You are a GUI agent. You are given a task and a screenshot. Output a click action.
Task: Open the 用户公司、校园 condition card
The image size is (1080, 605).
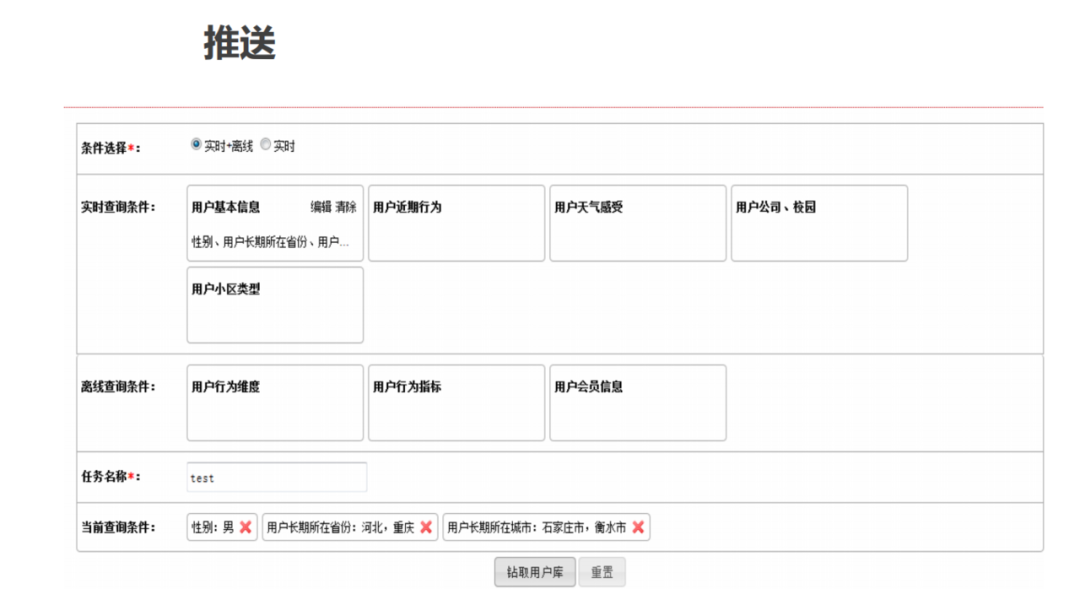pyautogui.click(x=819, y=223)
